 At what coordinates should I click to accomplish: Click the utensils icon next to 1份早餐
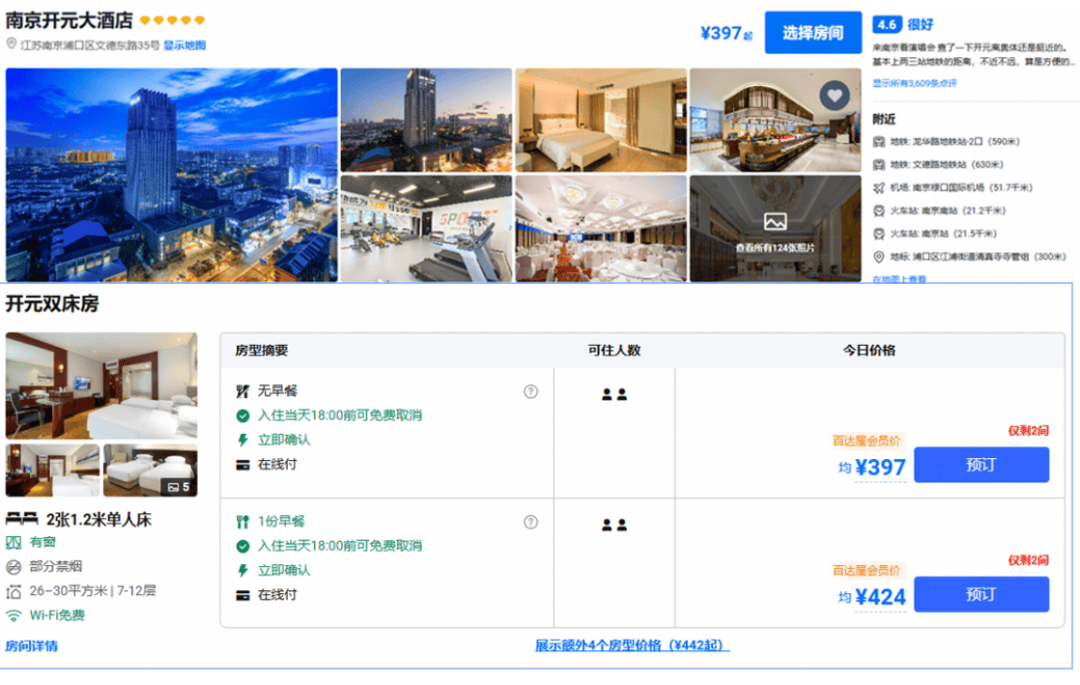point(242,522)
